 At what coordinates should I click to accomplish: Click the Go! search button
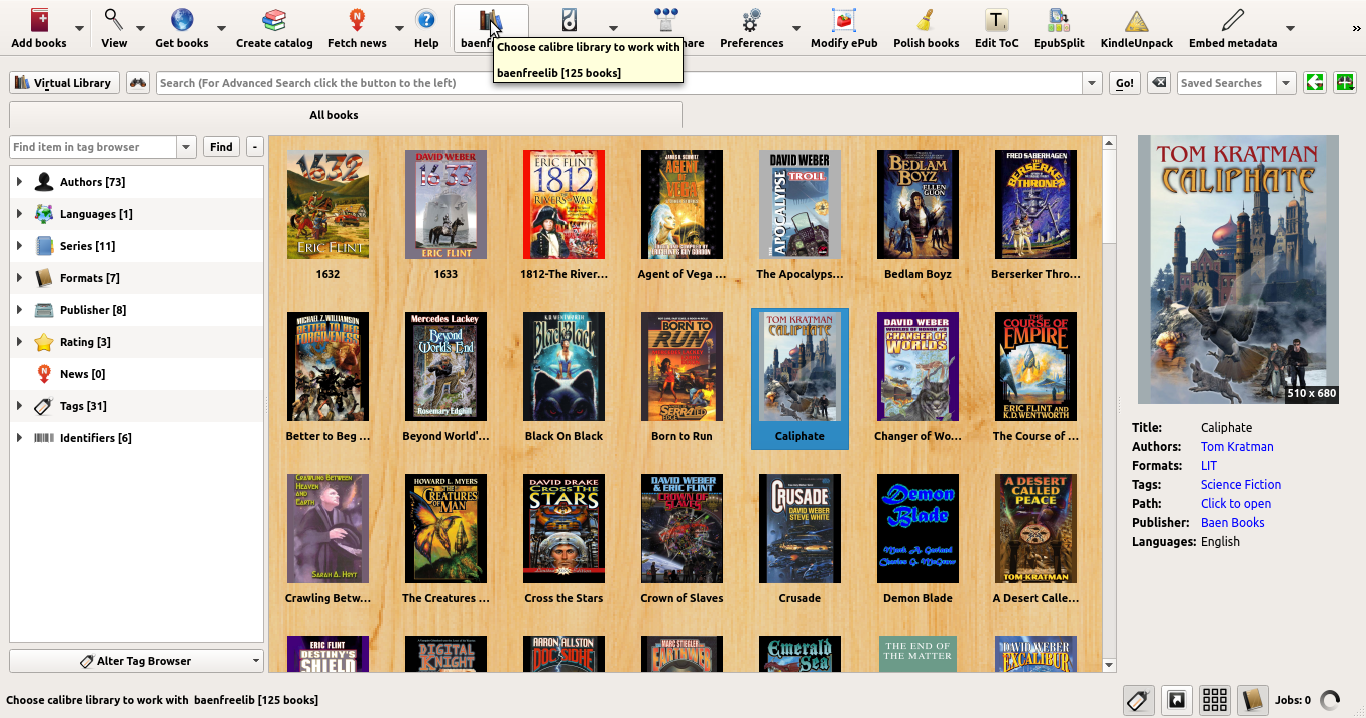point(1124,83)
